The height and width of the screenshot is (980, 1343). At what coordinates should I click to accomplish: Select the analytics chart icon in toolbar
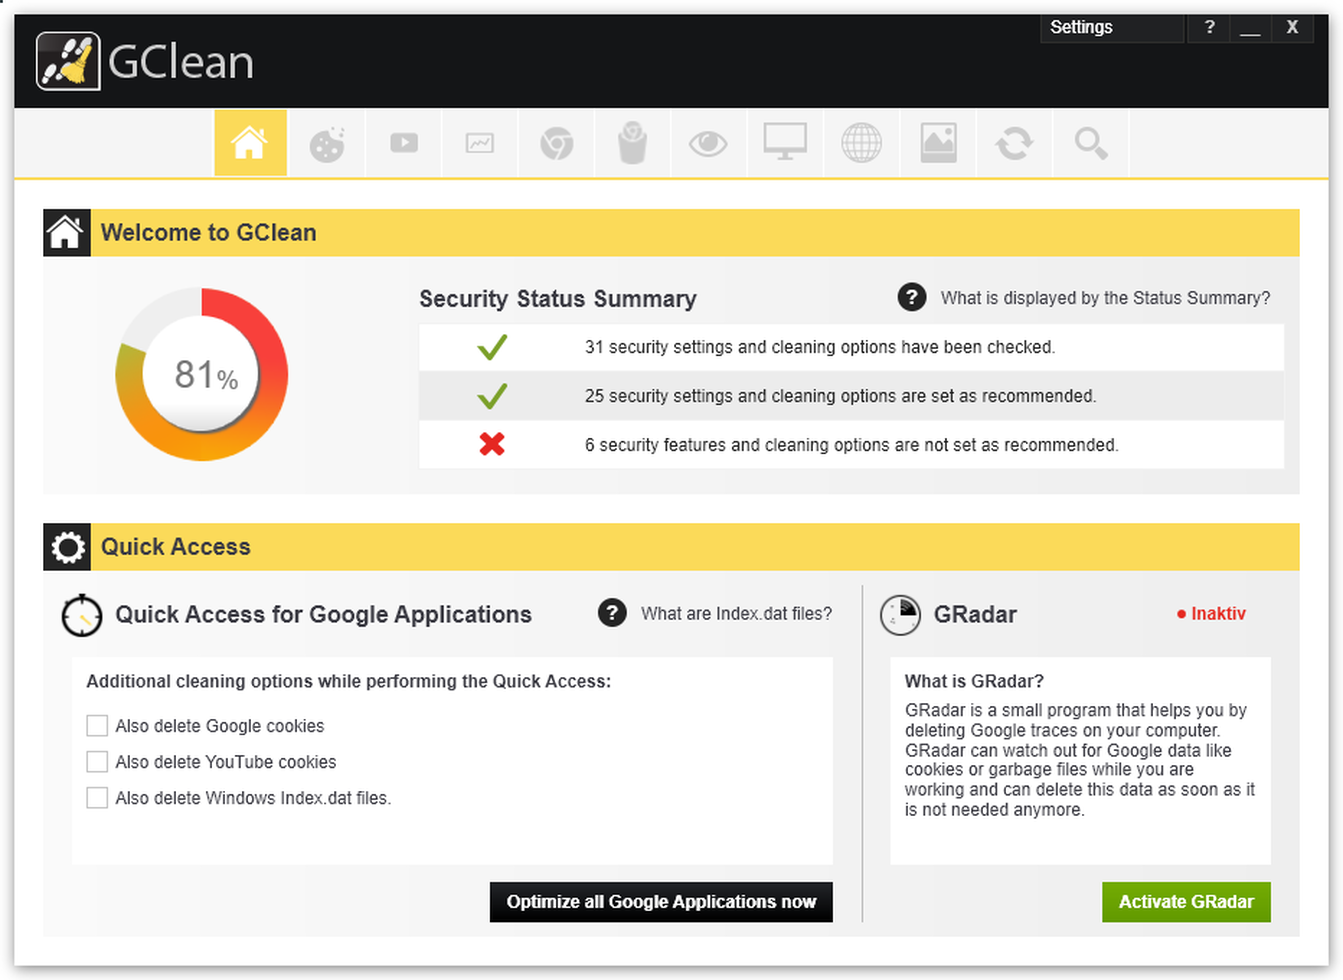click(x=480, y=144)
